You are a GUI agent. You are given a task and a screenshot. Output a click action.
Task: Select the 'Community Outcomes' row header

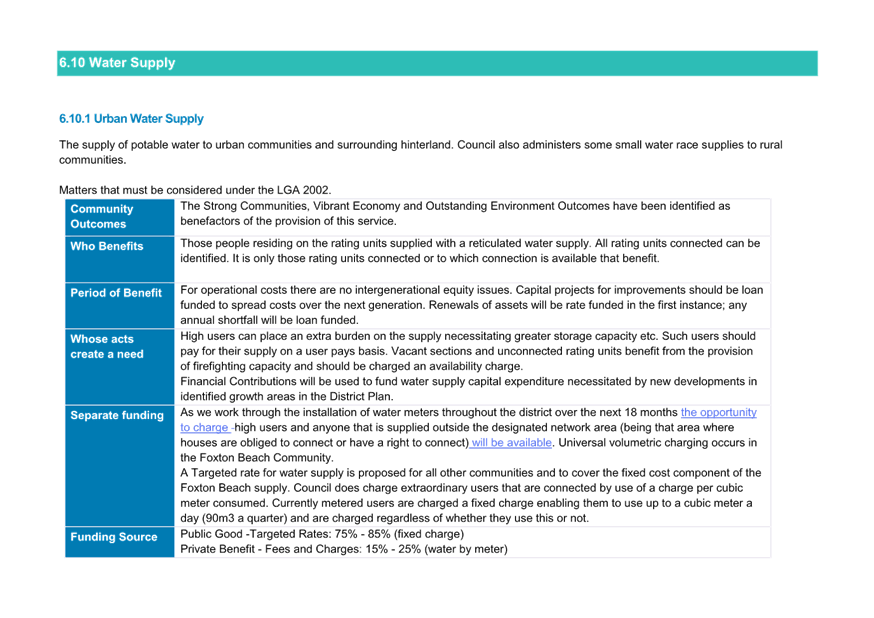click(119, 217)
